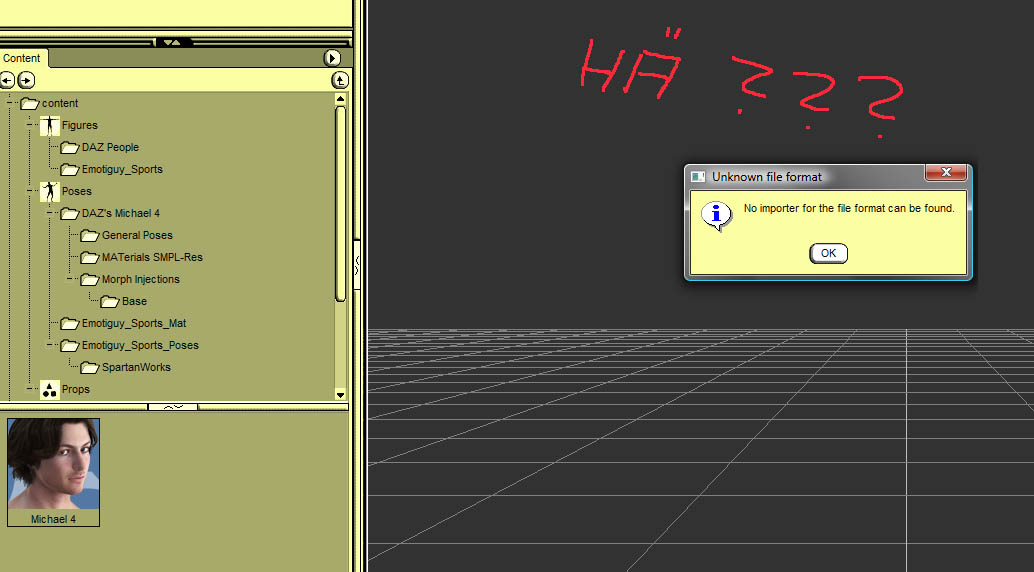Click the dialog title bar window icon
The height and width of the screenshot is (572, 1034).
(x=698, y=177)
